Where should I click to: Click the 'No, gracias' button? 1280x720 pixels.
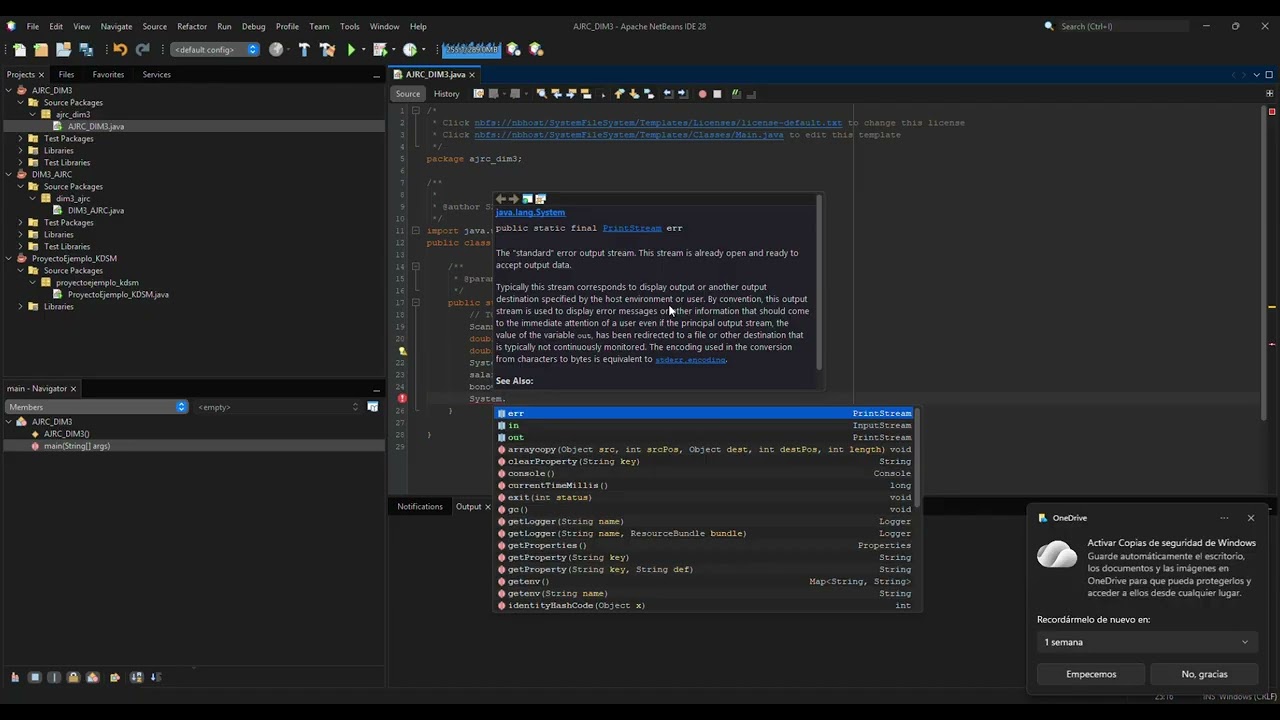coord(1204,674)
